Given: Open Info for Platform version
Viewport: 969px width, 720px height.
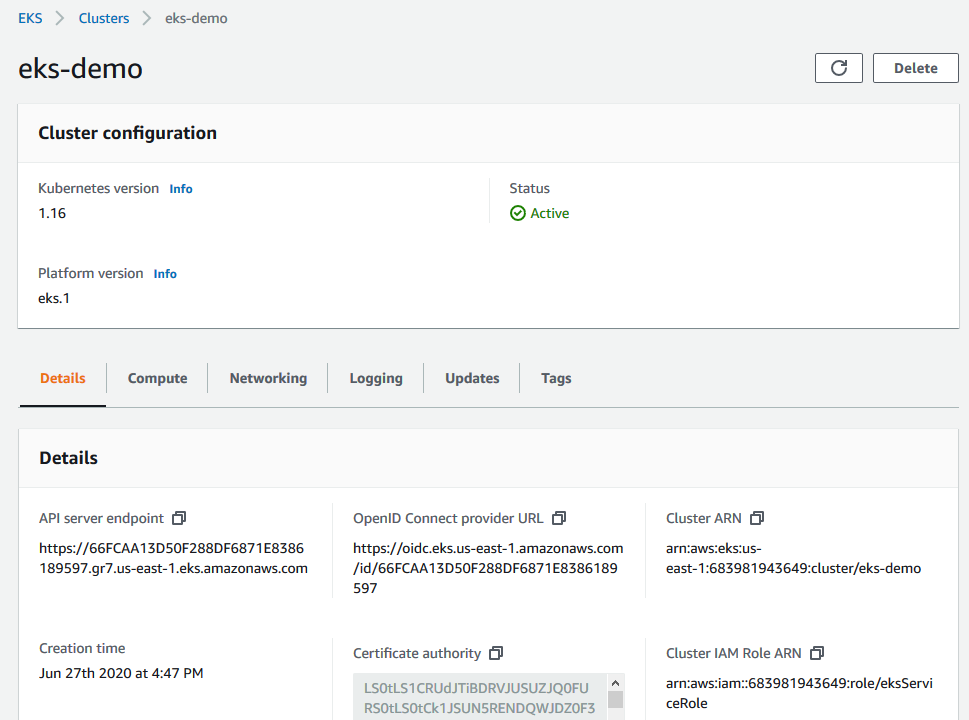Looking at the screenshot, I should (165, 274).
